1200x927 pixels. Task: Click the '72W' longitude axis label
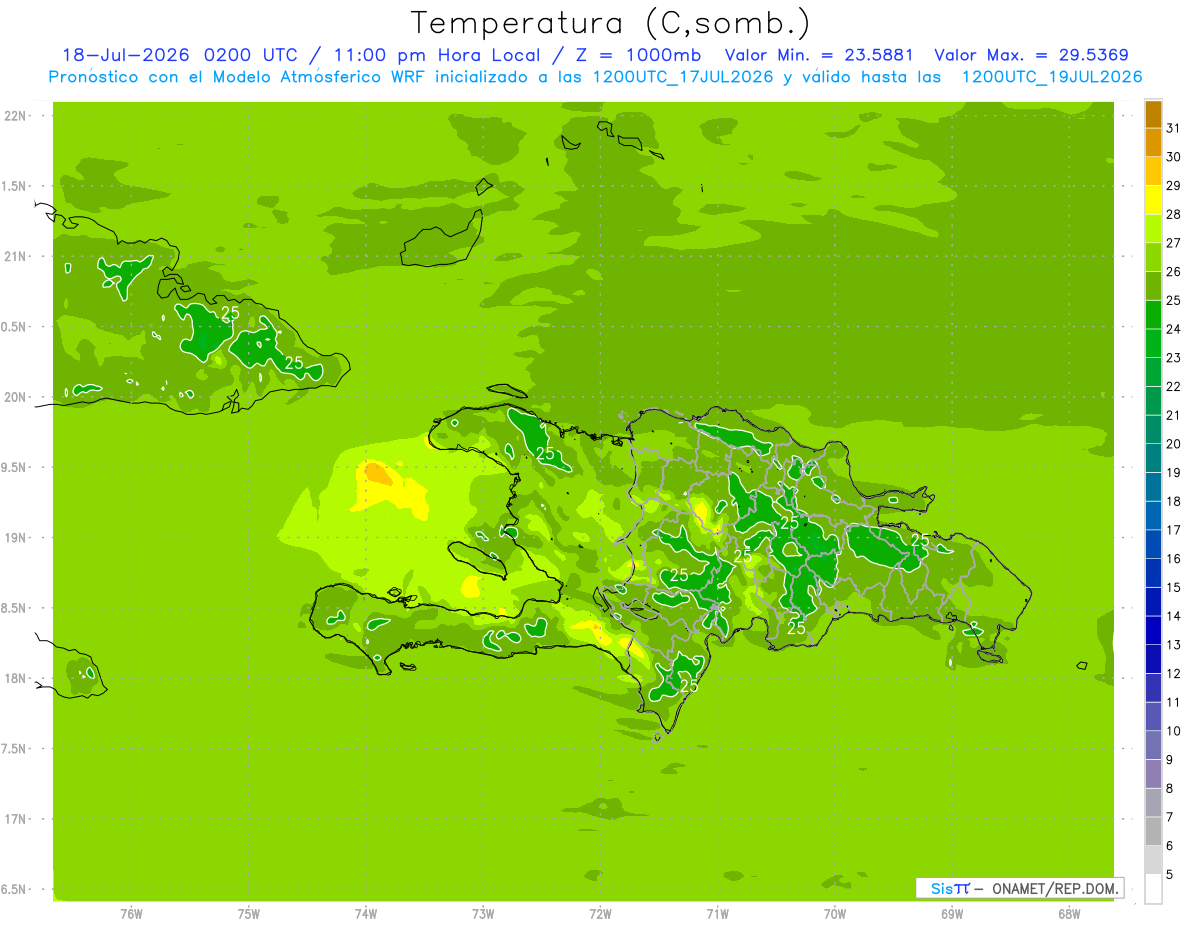(x=600, y=914)
